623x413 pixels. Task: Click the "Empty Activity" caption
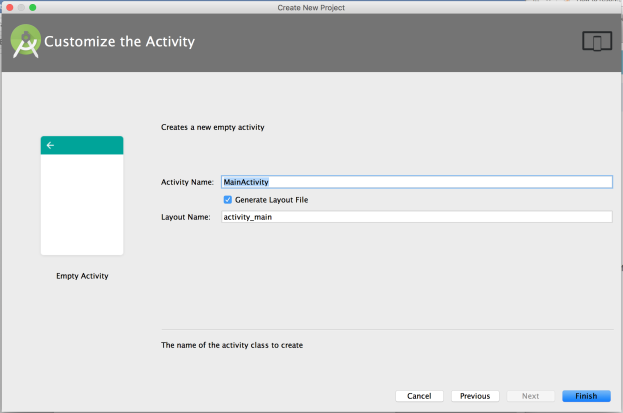(x=82, y=276)
